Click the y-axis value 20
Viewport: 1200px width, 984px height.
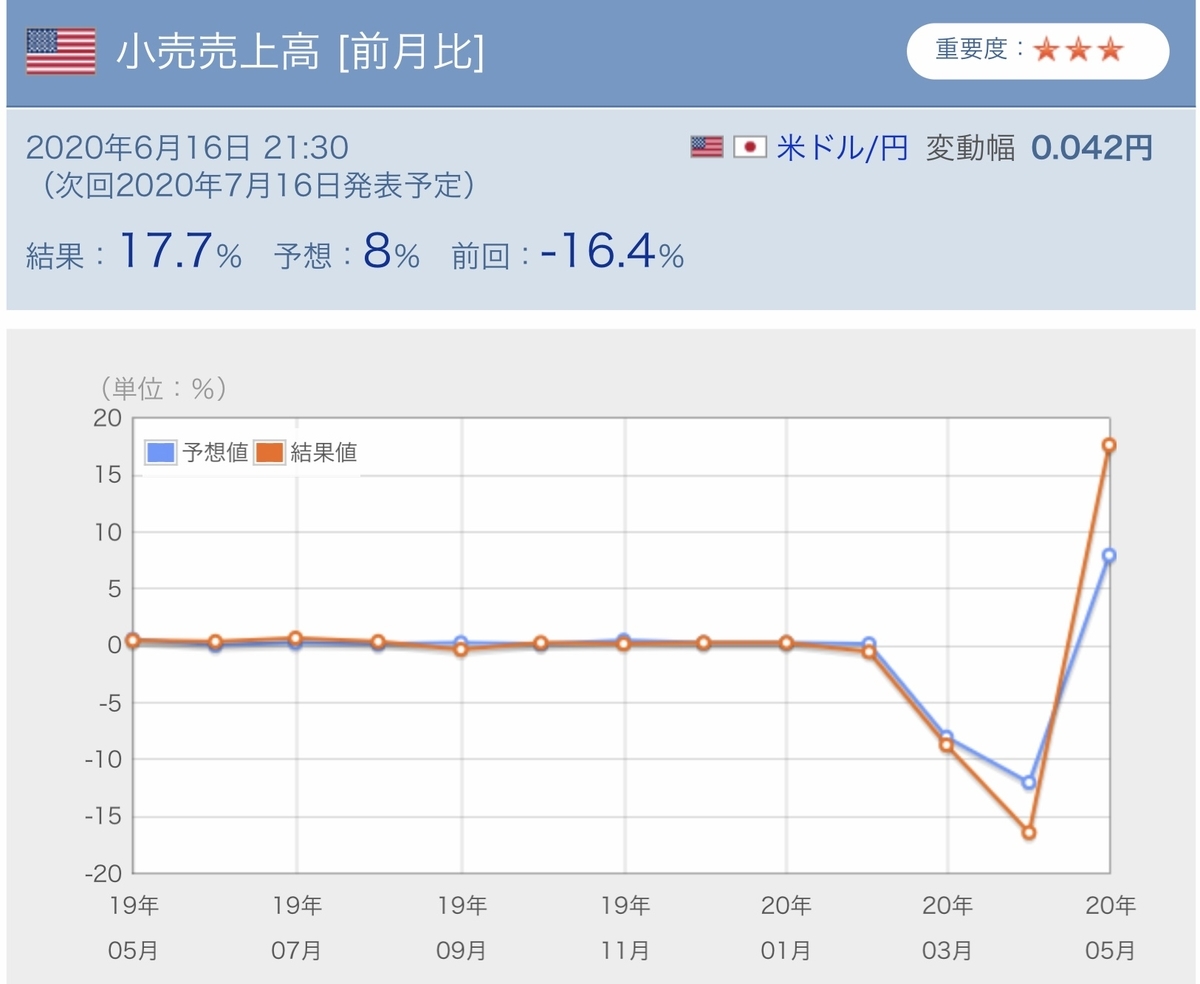[x=107, y=418]
